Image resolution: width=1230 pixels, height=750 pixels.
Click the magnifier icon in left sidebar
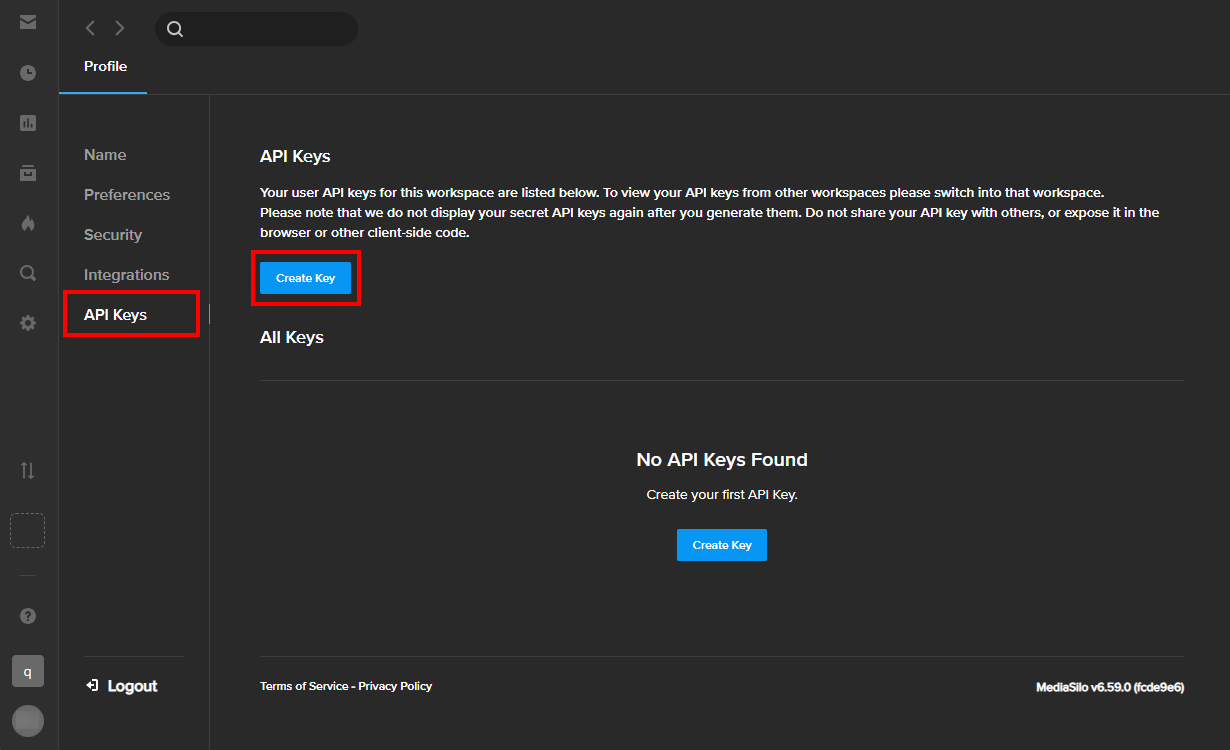coord(28,273)
